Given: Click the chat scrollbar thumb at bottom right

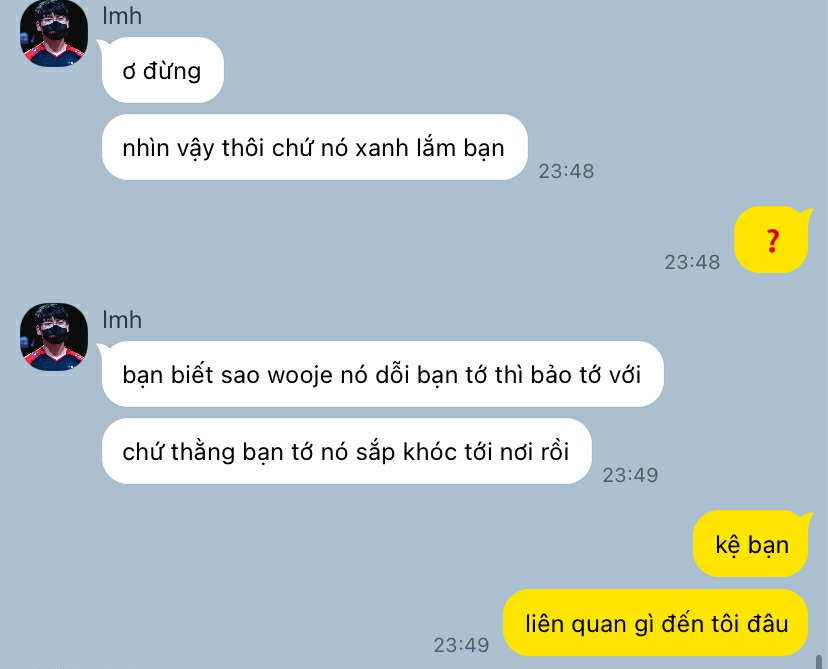Looking at the screenshot, I should (819, 662).
